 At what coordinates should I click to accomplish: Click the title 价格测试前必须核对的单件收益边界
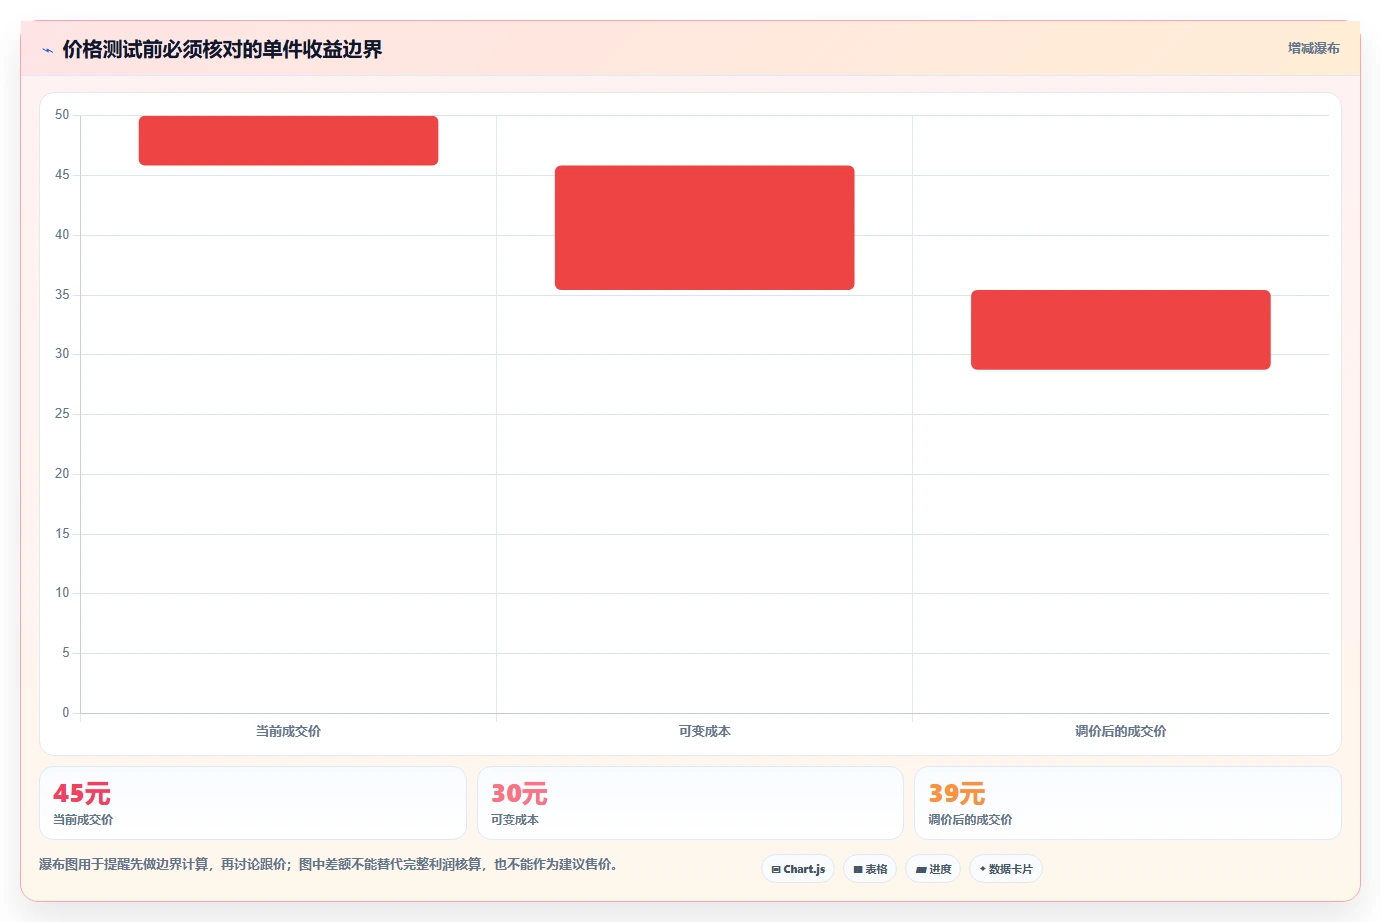click(222, 49)
